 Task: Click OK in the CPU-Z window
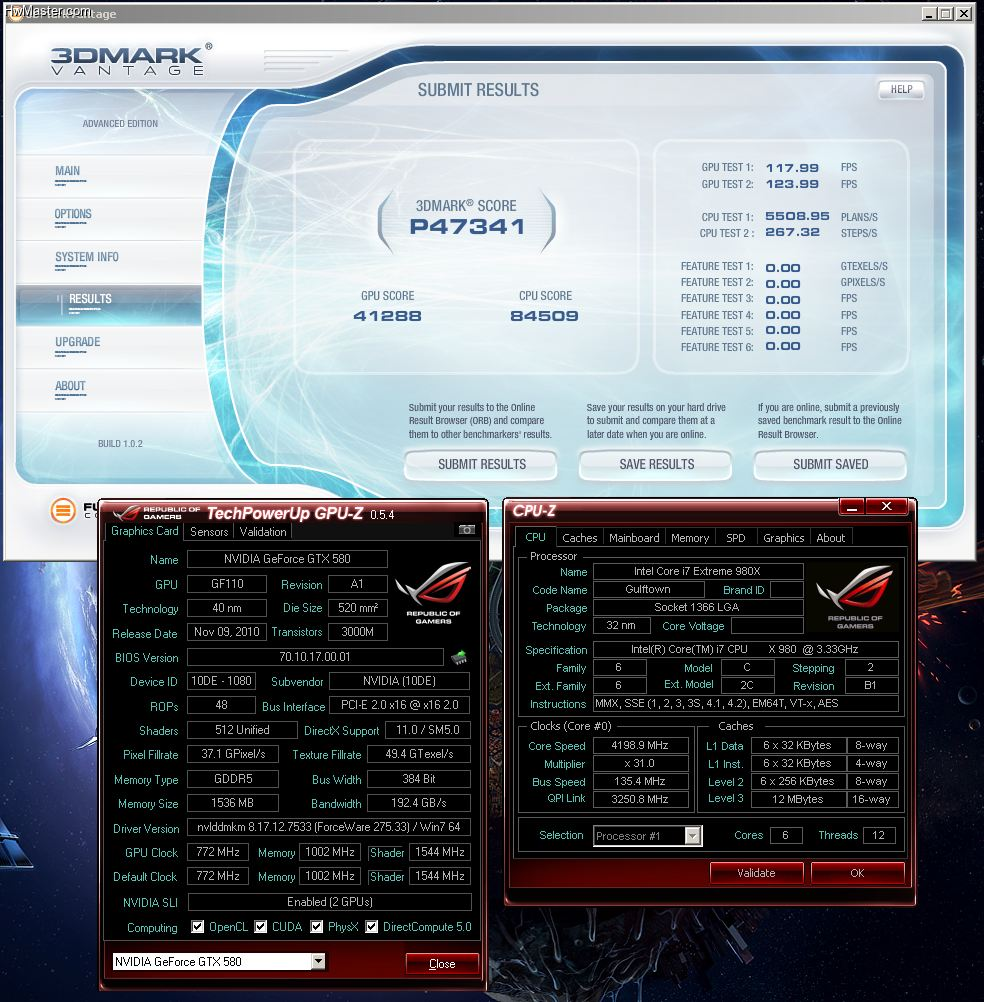[x=857, y=873]
